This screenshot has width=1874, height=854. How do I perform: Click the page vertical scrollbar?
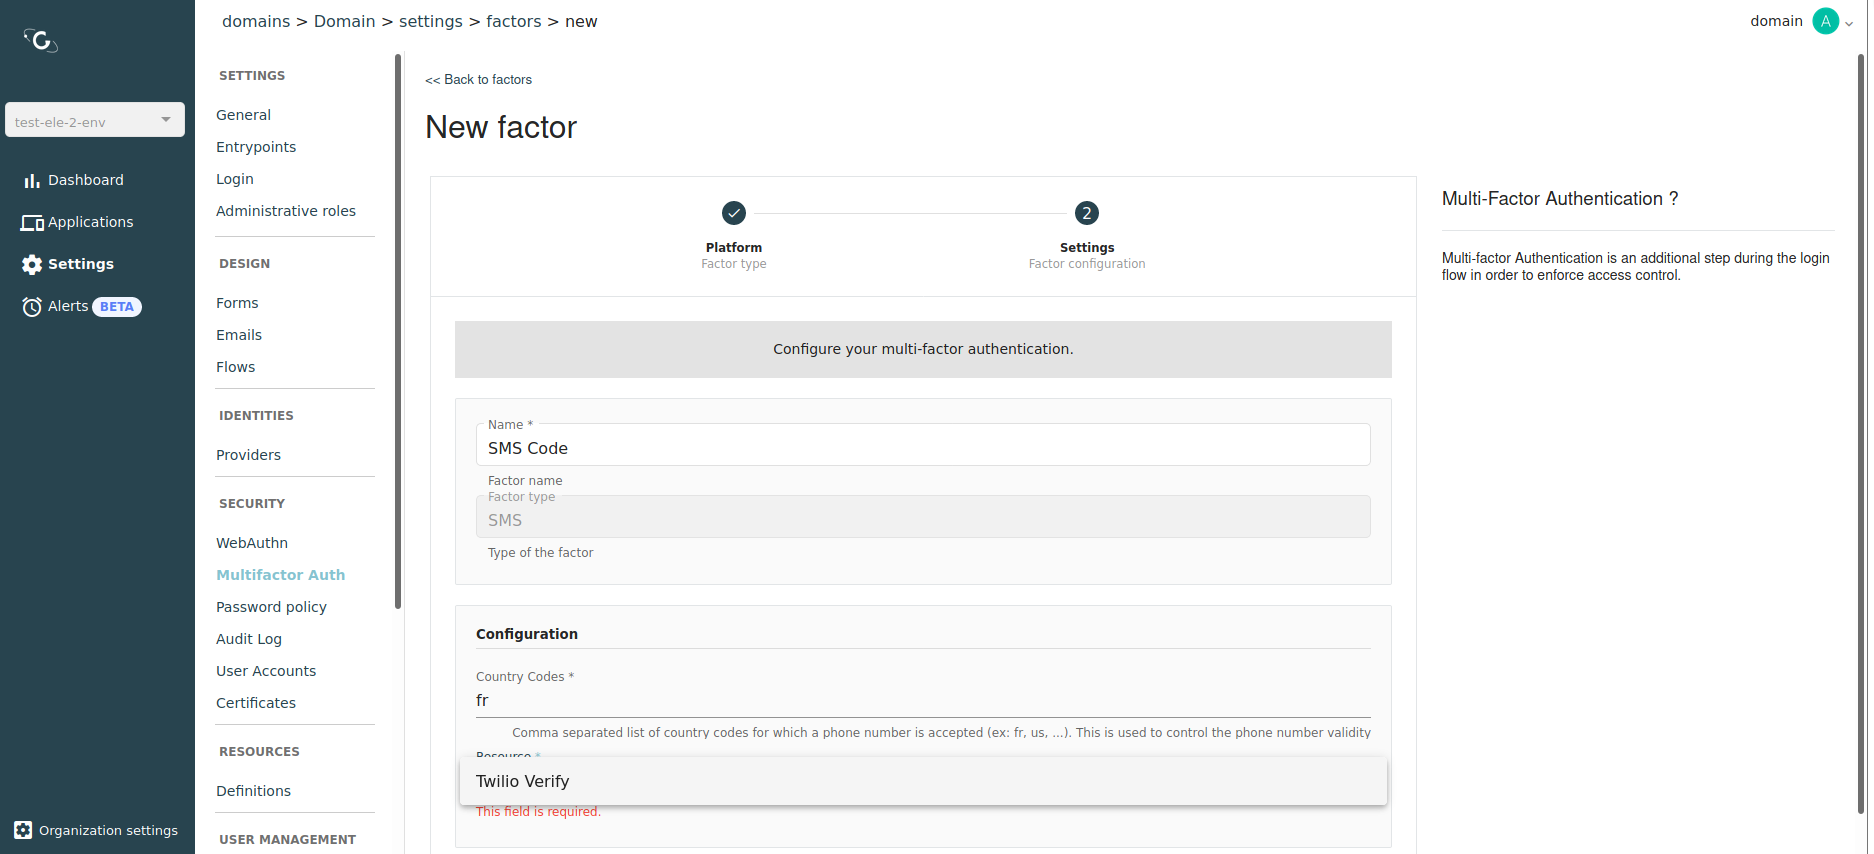tap(1860, 430)
